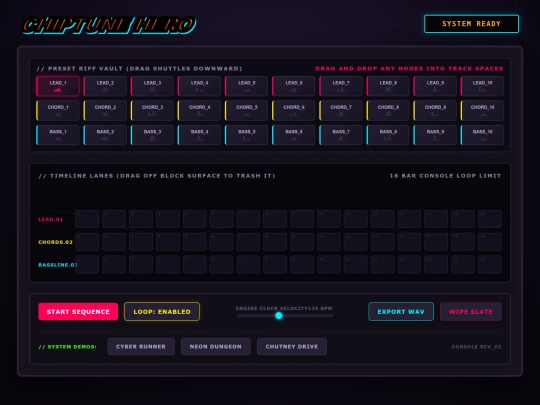Pick the BASS_2 riff node
This screenshot has width=540, height=405.
105,135
